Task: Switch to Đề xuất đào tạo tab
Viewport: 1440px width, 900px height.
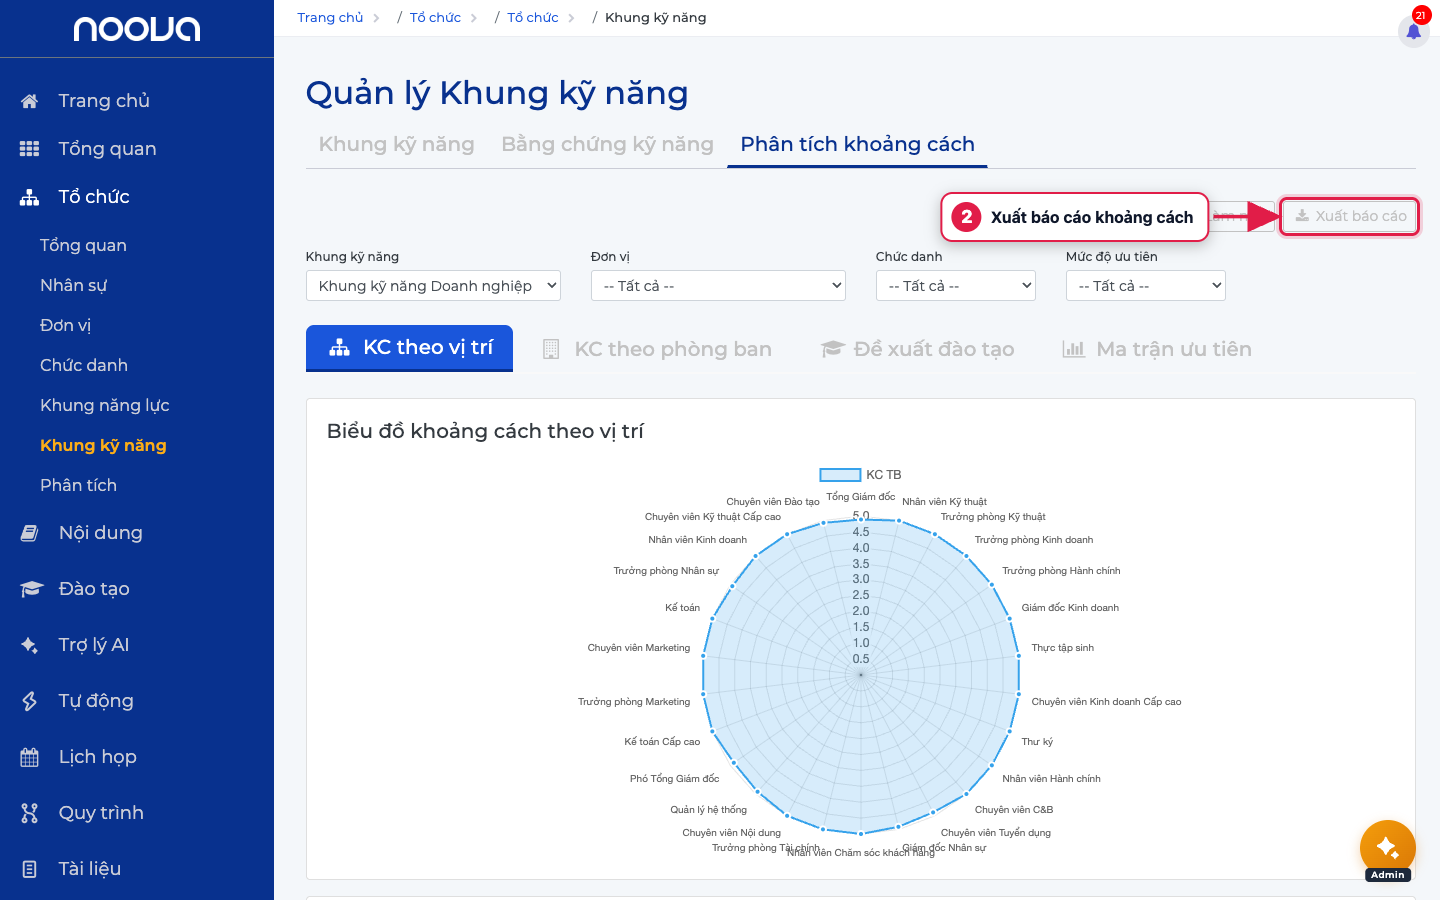Action: pyautogui.click(x=917, y=349)
